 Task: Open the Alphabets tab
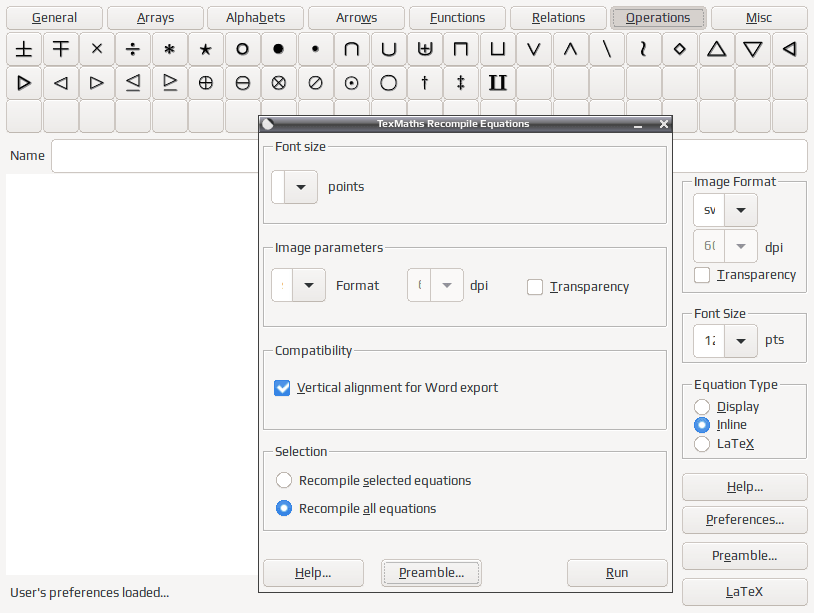(255, 18)
